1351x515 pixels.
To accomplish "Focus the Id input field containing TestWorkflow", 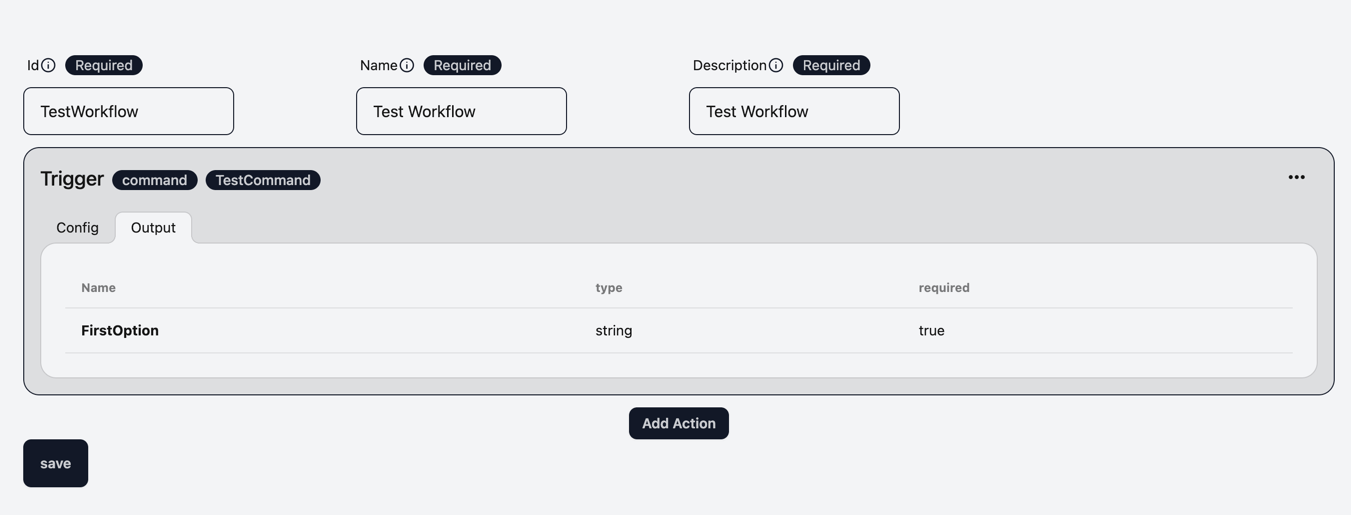I will tap(129, 111).
